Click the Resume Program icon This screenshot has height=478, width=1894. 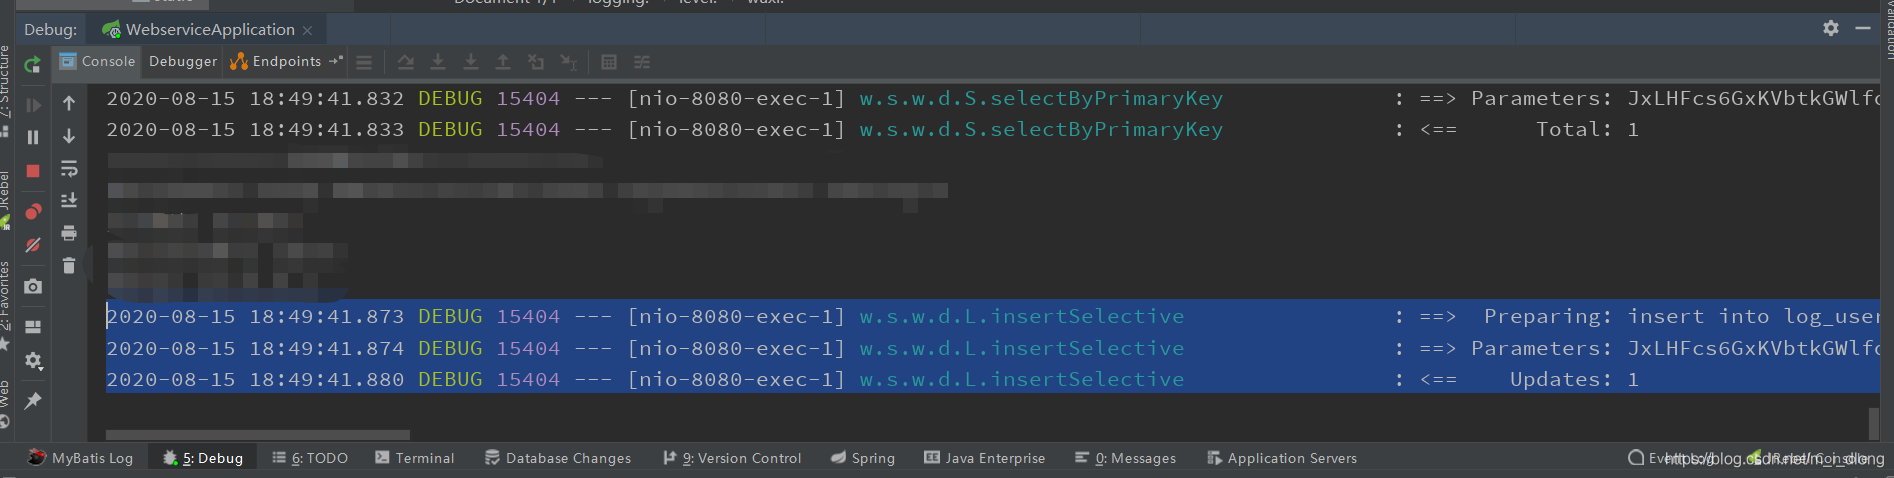pos(33,104)
